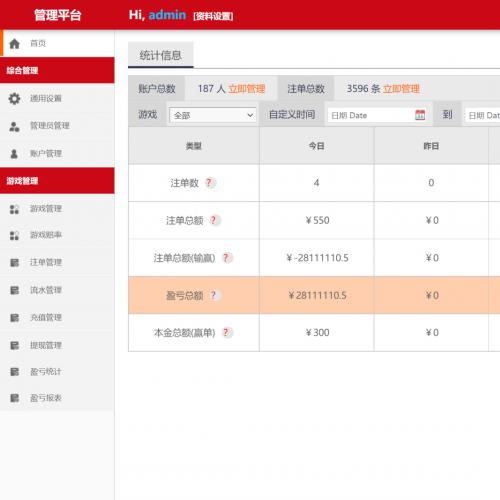Click 立即管理 link next to 3596 条
This screenshot has width=500, height=500.
tap(401, 89)
